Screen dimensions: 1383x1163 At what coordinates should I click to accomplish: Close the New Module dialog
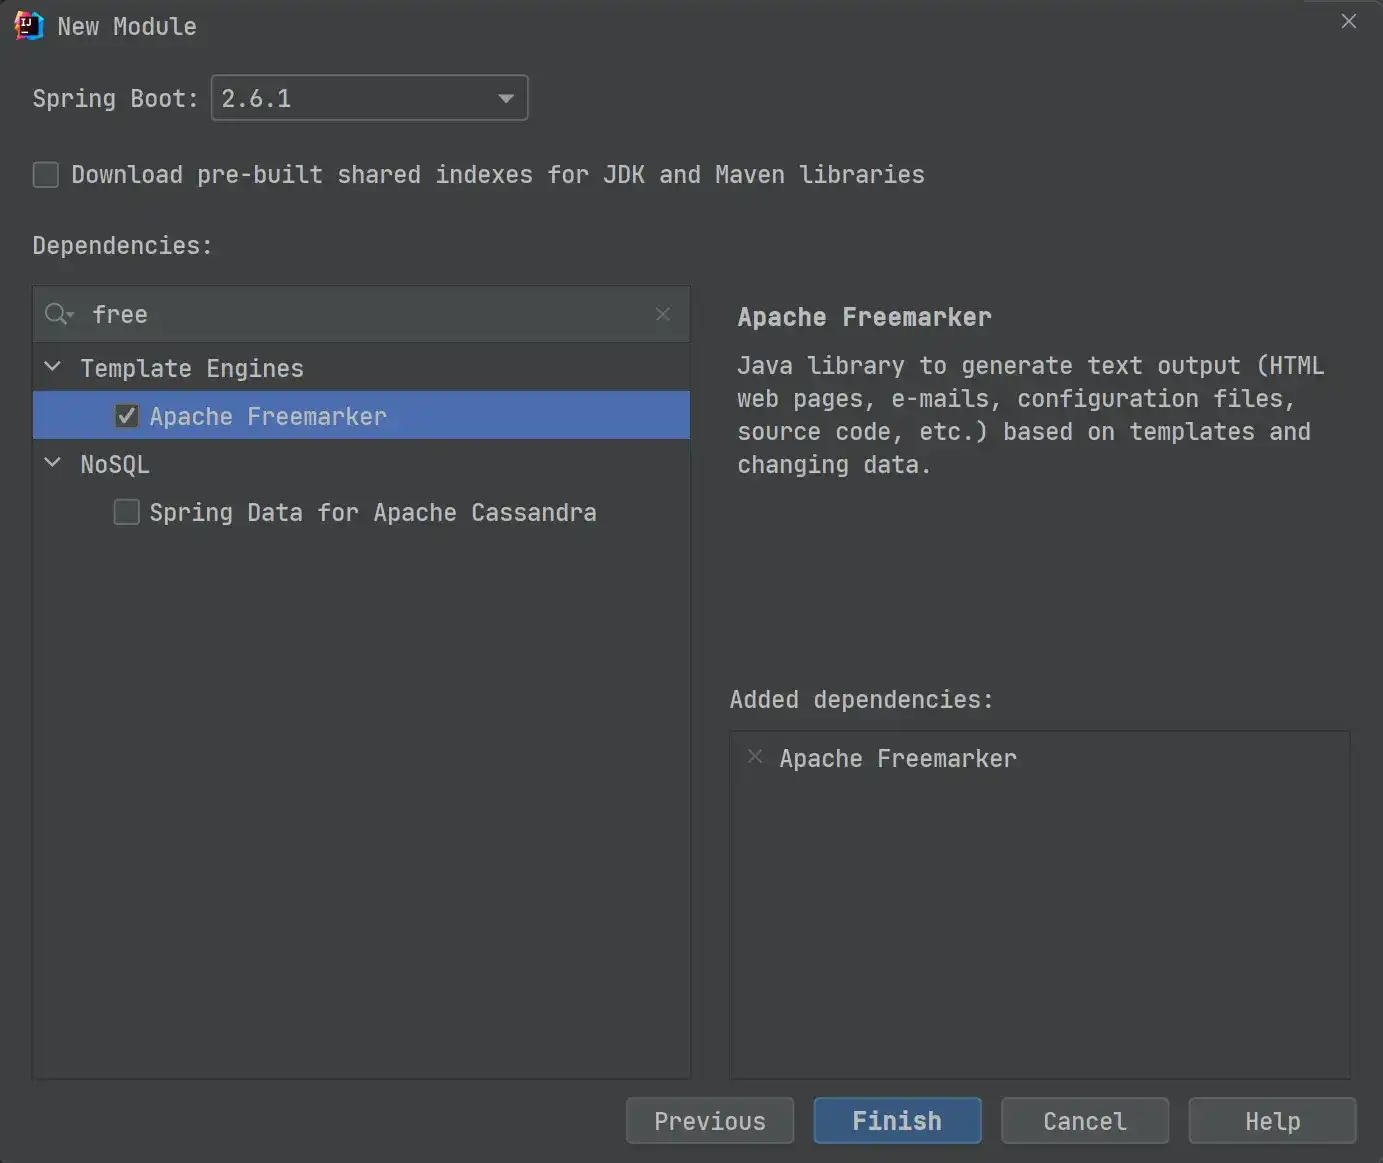pos(1348,22)
